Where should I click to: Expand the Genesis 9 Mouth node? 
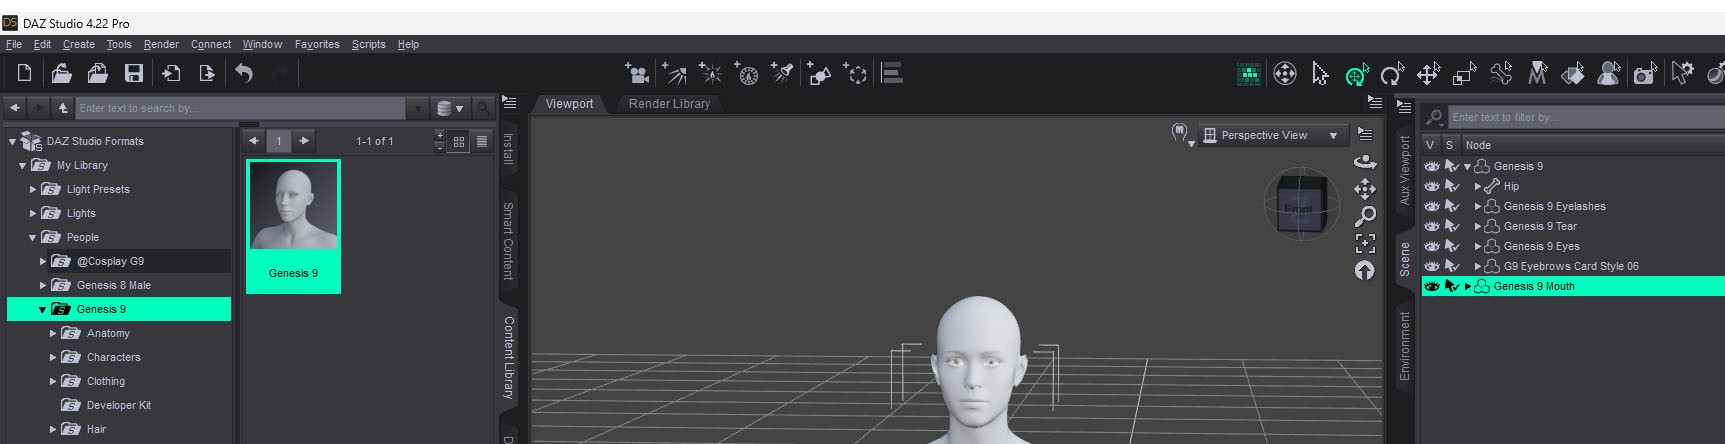pyautogui.click(x=1468, y=286)
